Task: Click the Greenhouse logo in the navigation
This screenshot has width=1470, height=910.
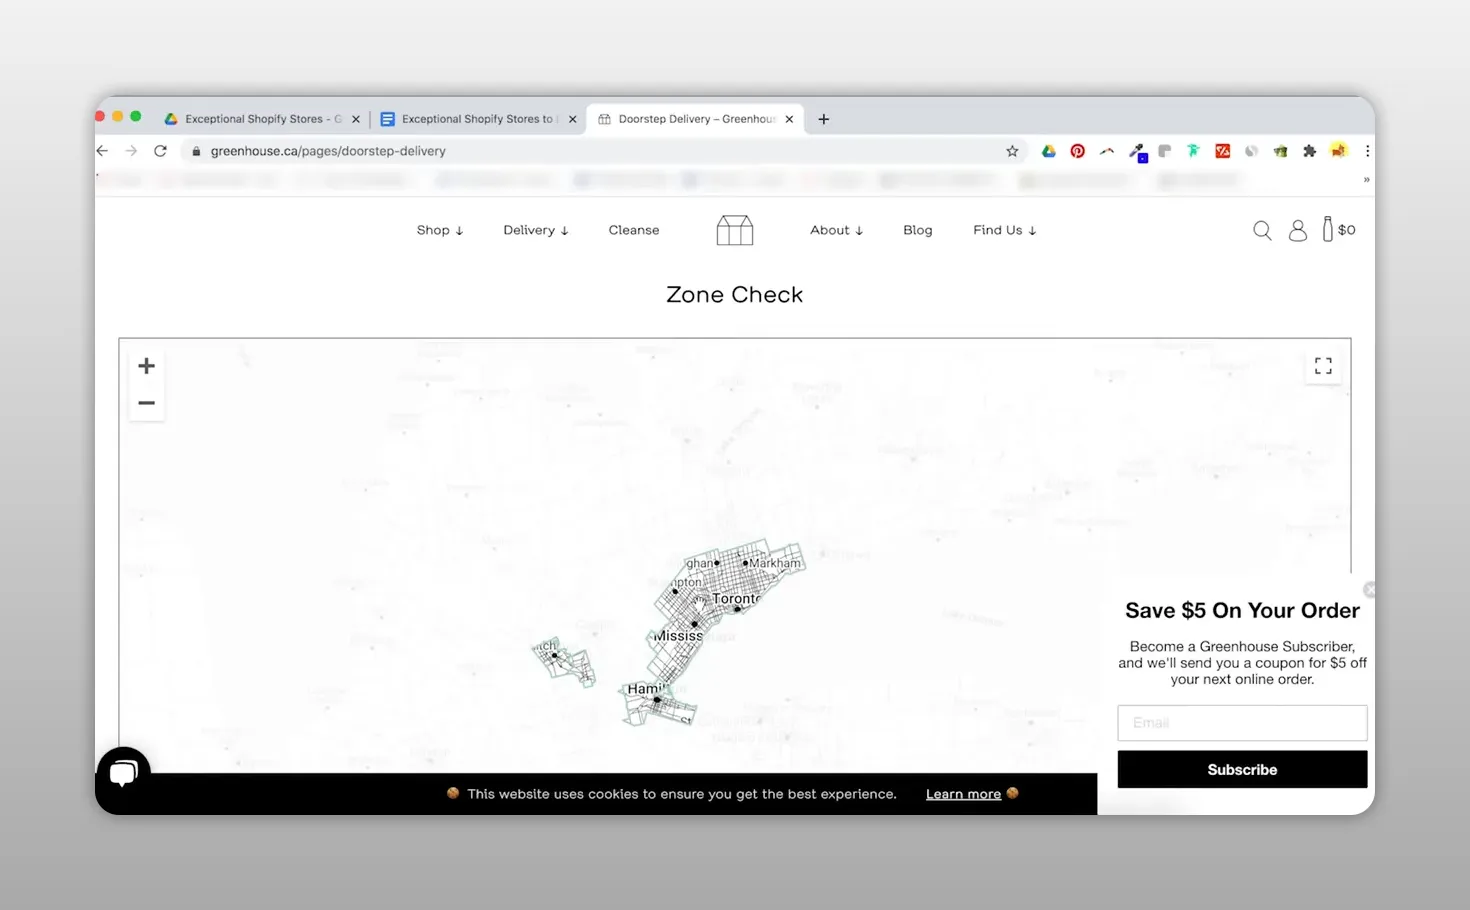Action: point(735,230)
